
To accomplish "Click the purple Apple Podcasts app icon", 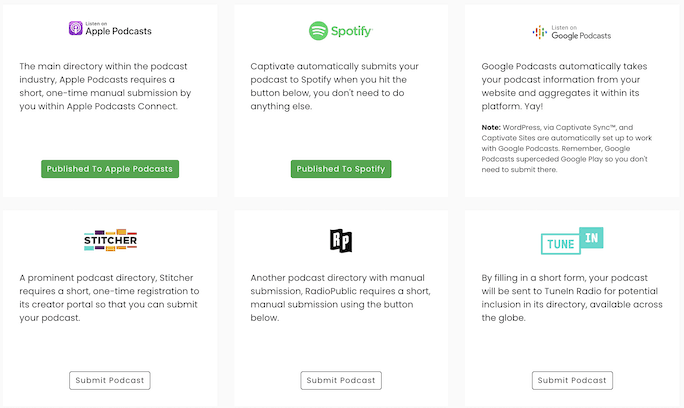I will (x=75, y=28).
